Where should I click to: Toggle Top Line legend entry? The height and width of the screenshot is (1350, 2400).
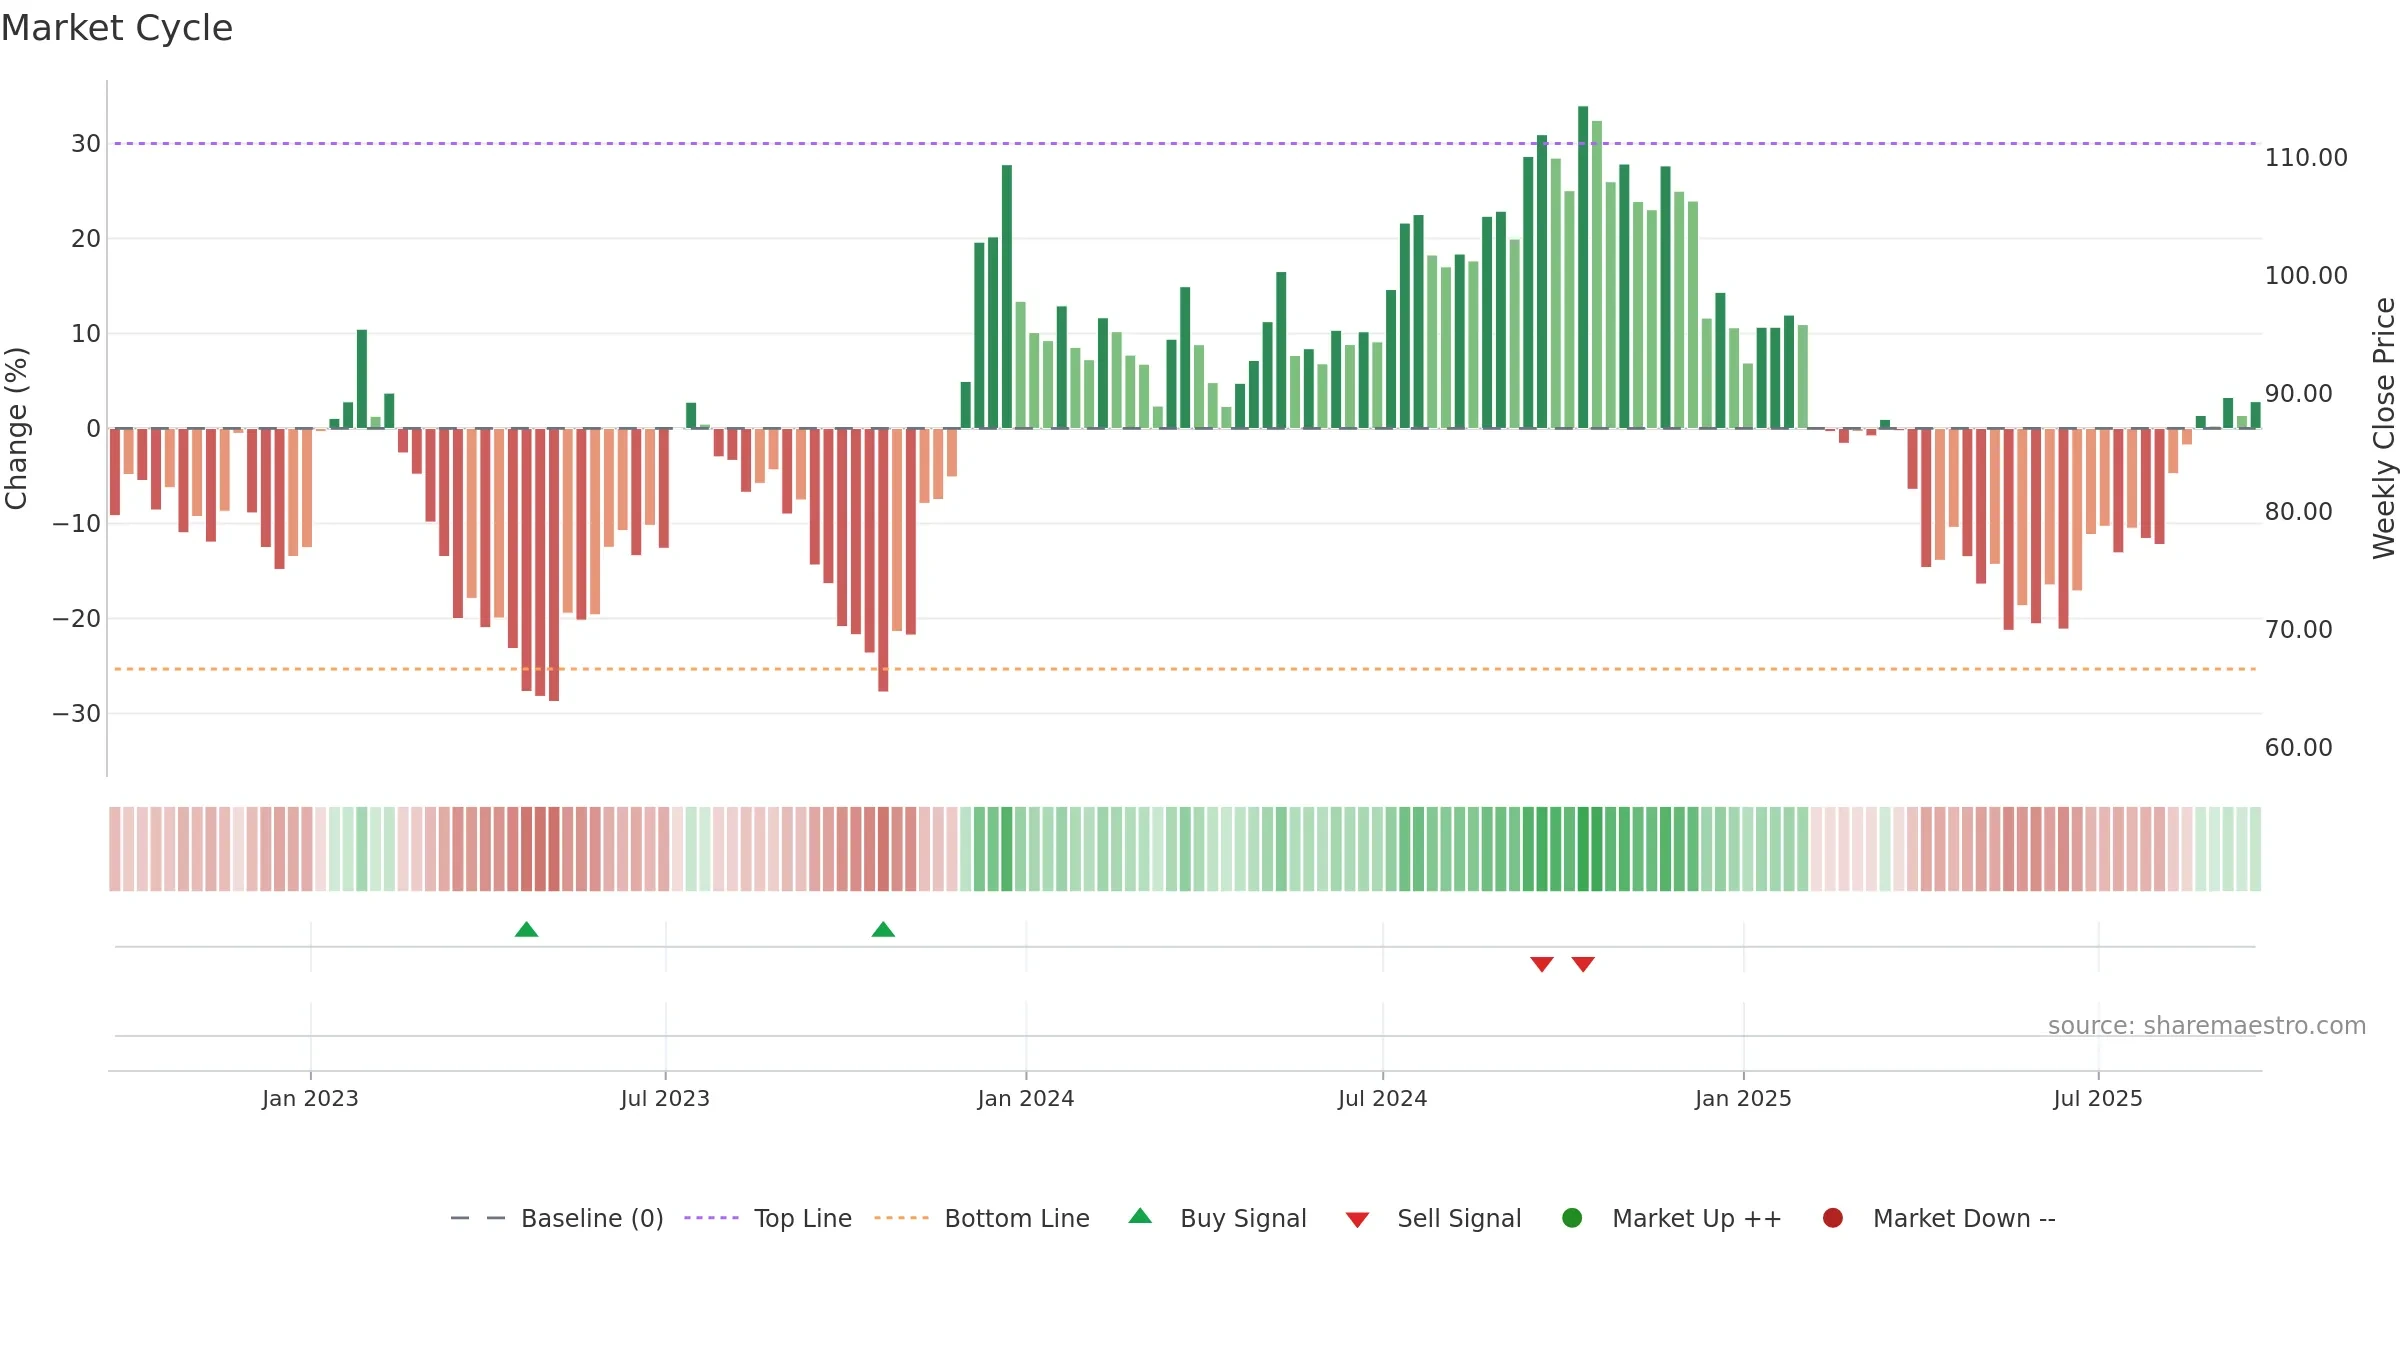point(768,1218)
